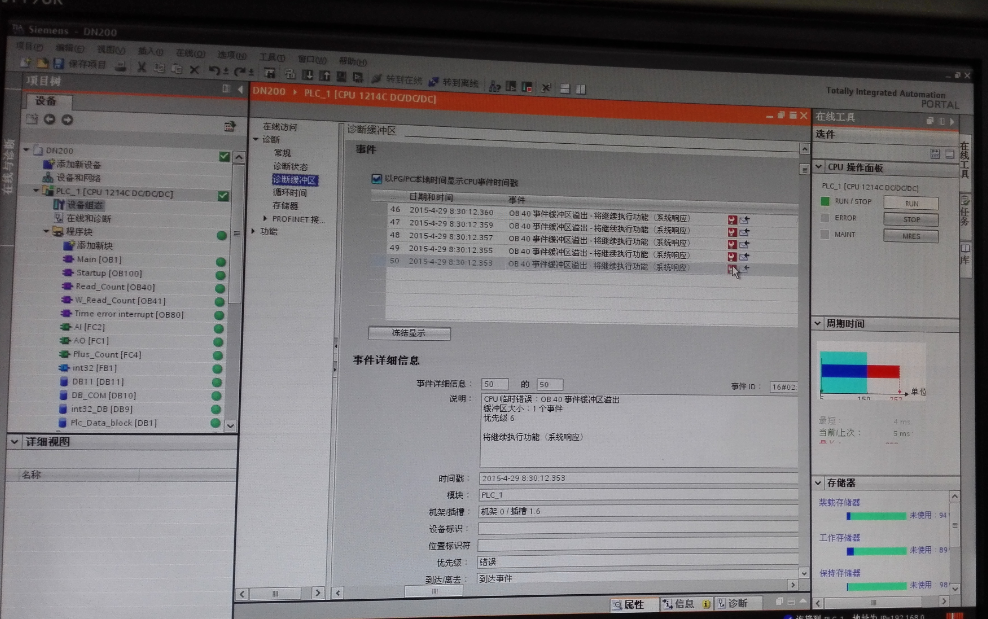This screenshot has height=619, width=988.
Task: Expand the 功能 navigation node
Action: [x=254, y=231]
